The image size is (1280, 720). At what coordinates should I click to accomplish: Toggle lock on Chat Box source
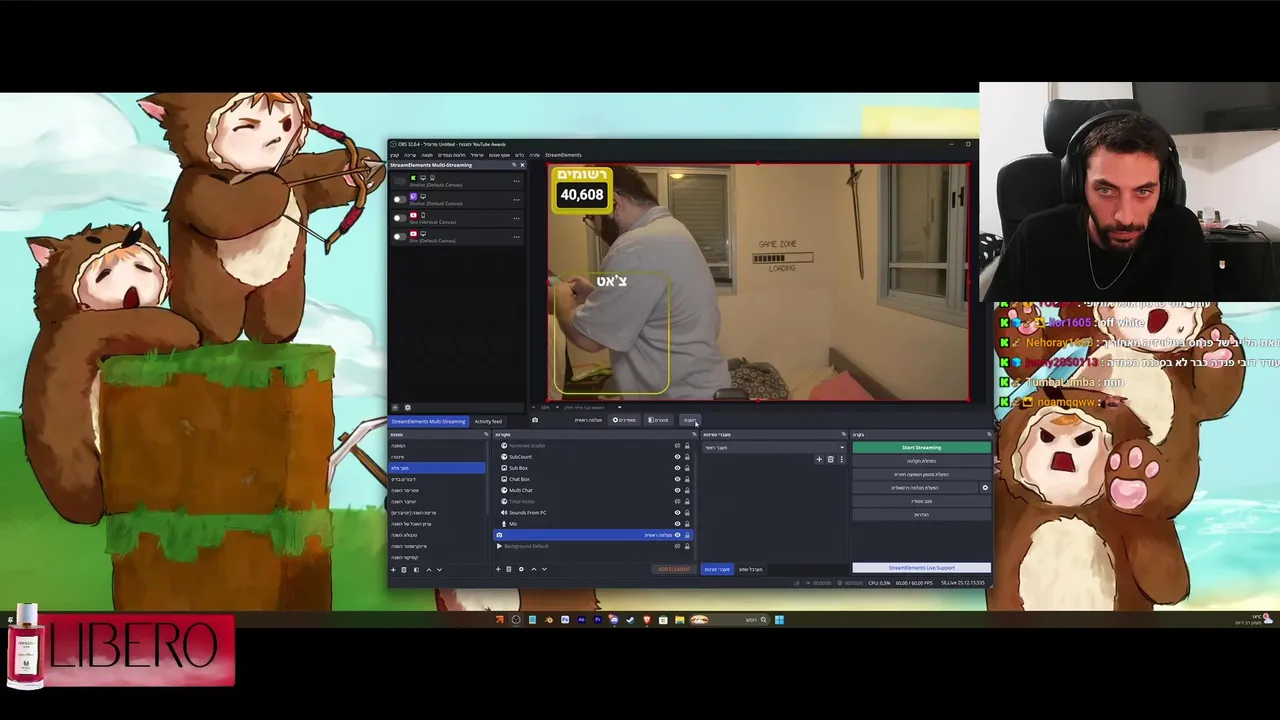687,479
